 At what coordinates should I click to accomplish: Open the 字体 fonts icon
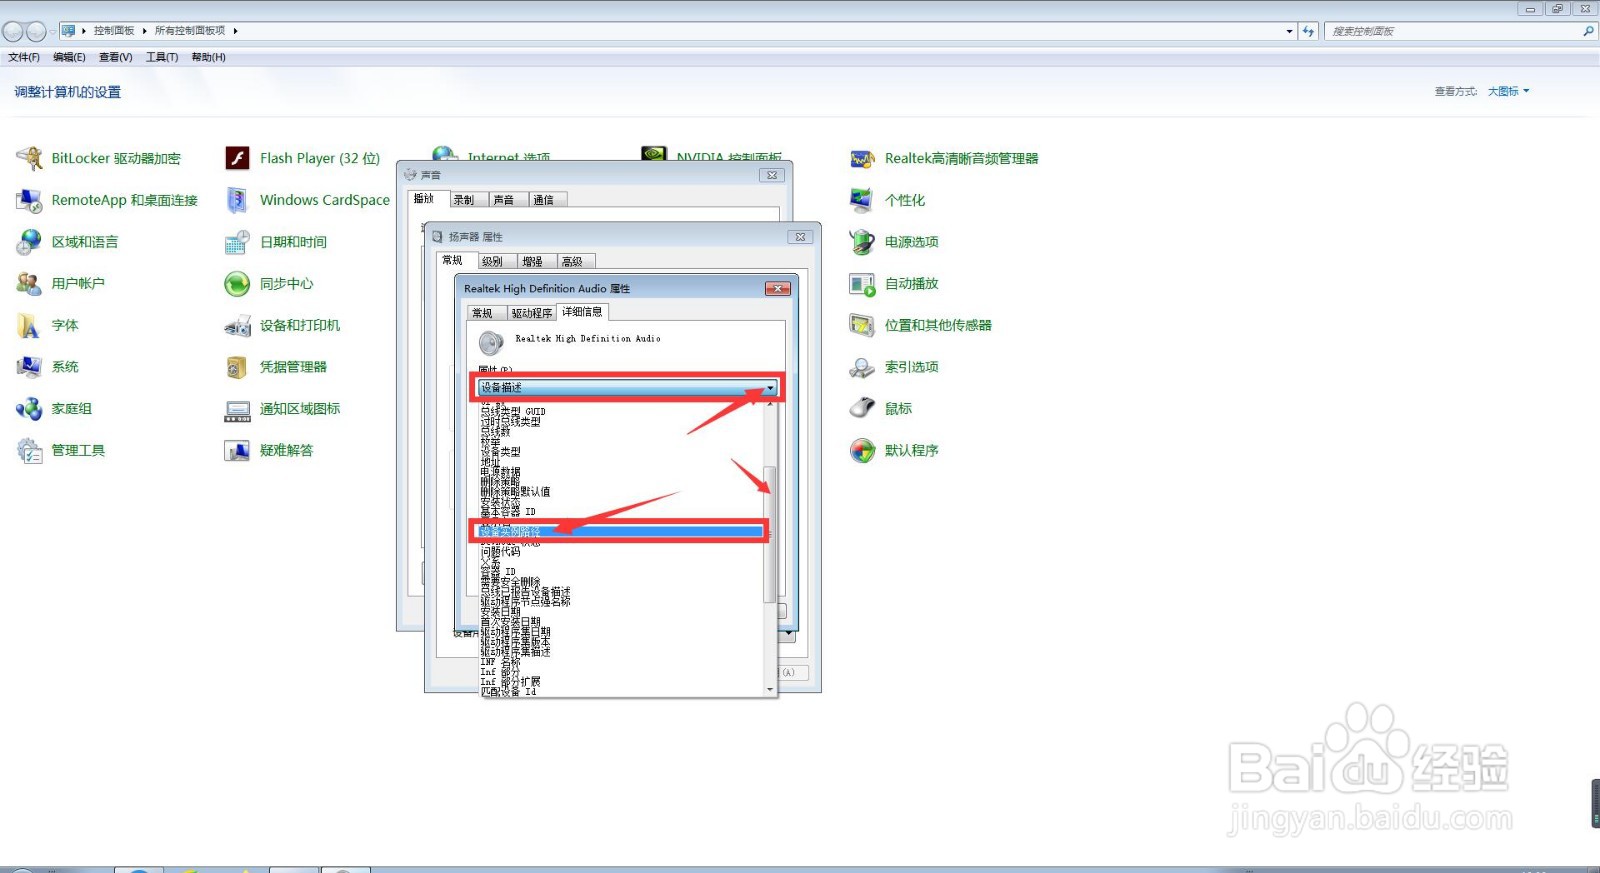pyautogui.click(x=29, y=326)
